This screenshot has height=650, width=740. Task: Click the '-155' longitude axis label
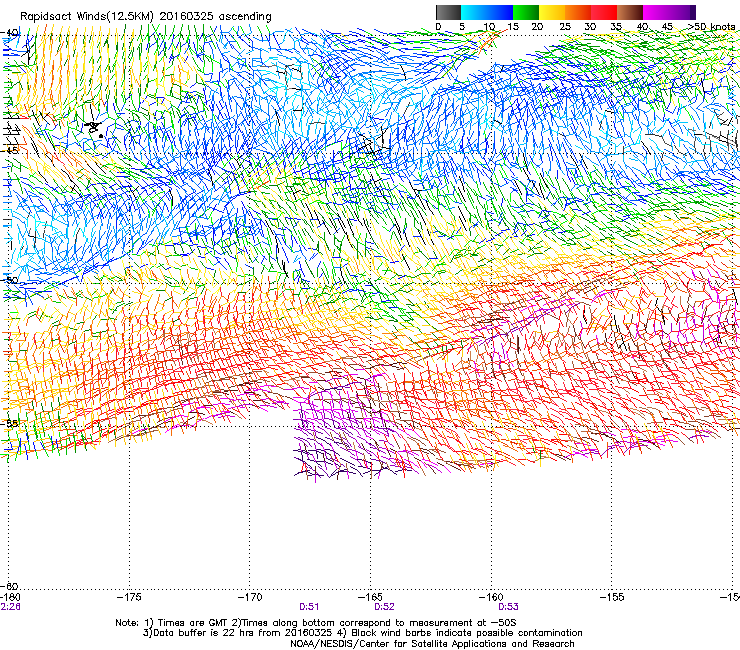pos(612,598)
